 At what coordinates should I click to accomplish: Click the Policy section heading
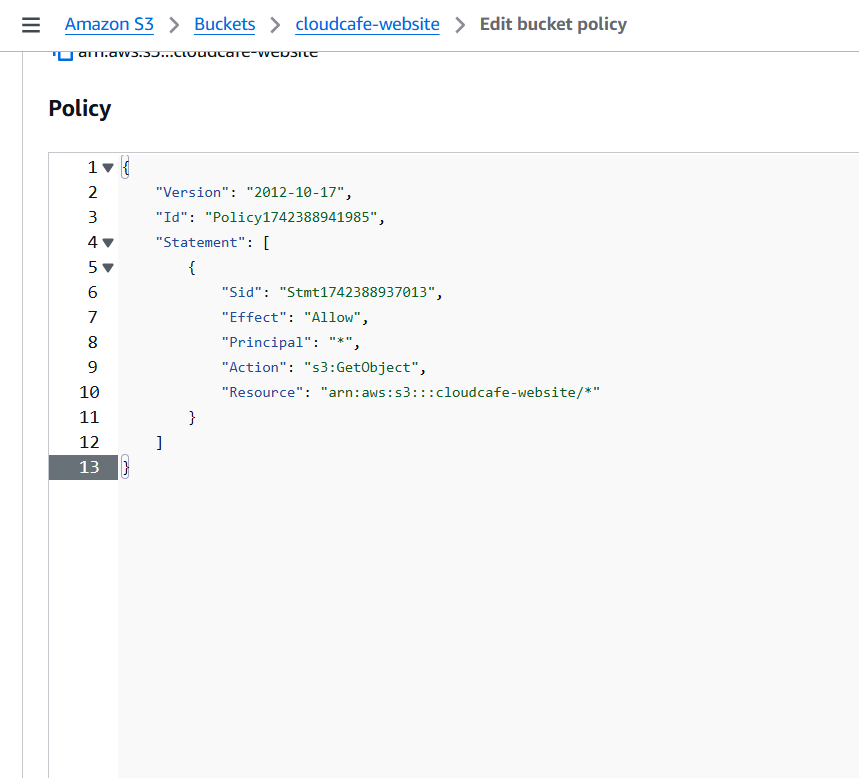click(x=80, y=108)
